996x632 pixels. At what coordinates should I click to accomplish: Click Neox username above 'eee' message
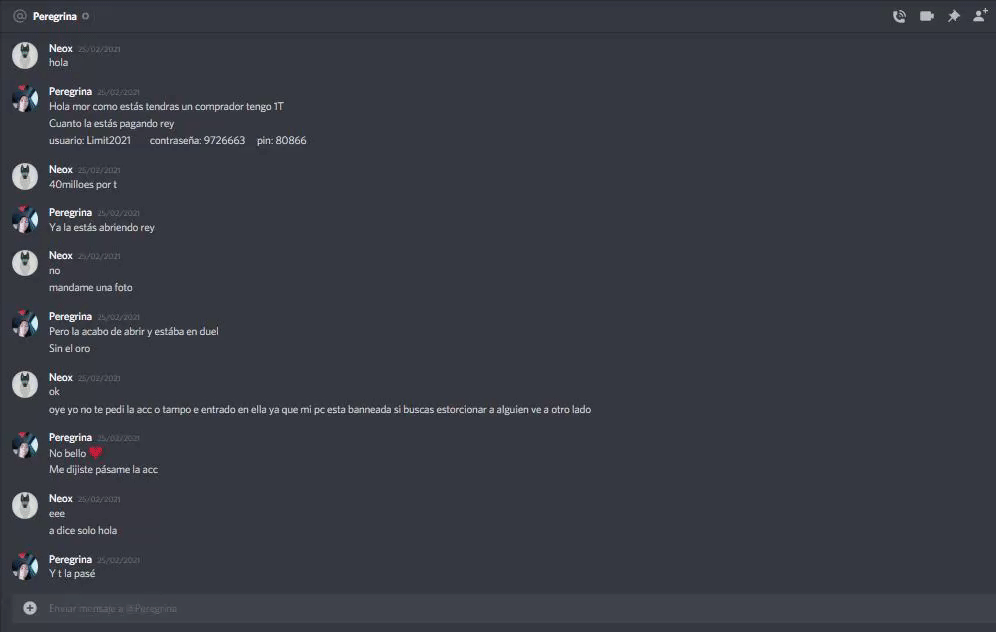coord(61,499)
